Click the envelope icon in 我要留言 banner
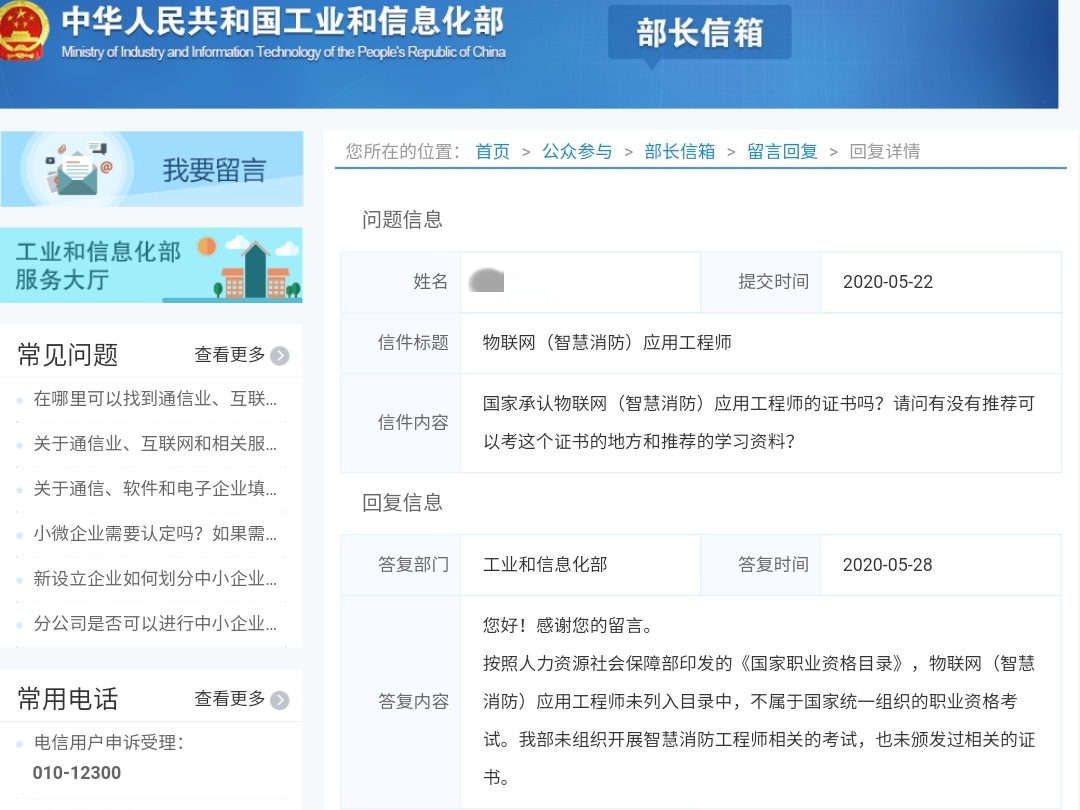Image resolution: width=1080 pixels, height=810 pixels. pyautogui.click(x=77, y=170)
